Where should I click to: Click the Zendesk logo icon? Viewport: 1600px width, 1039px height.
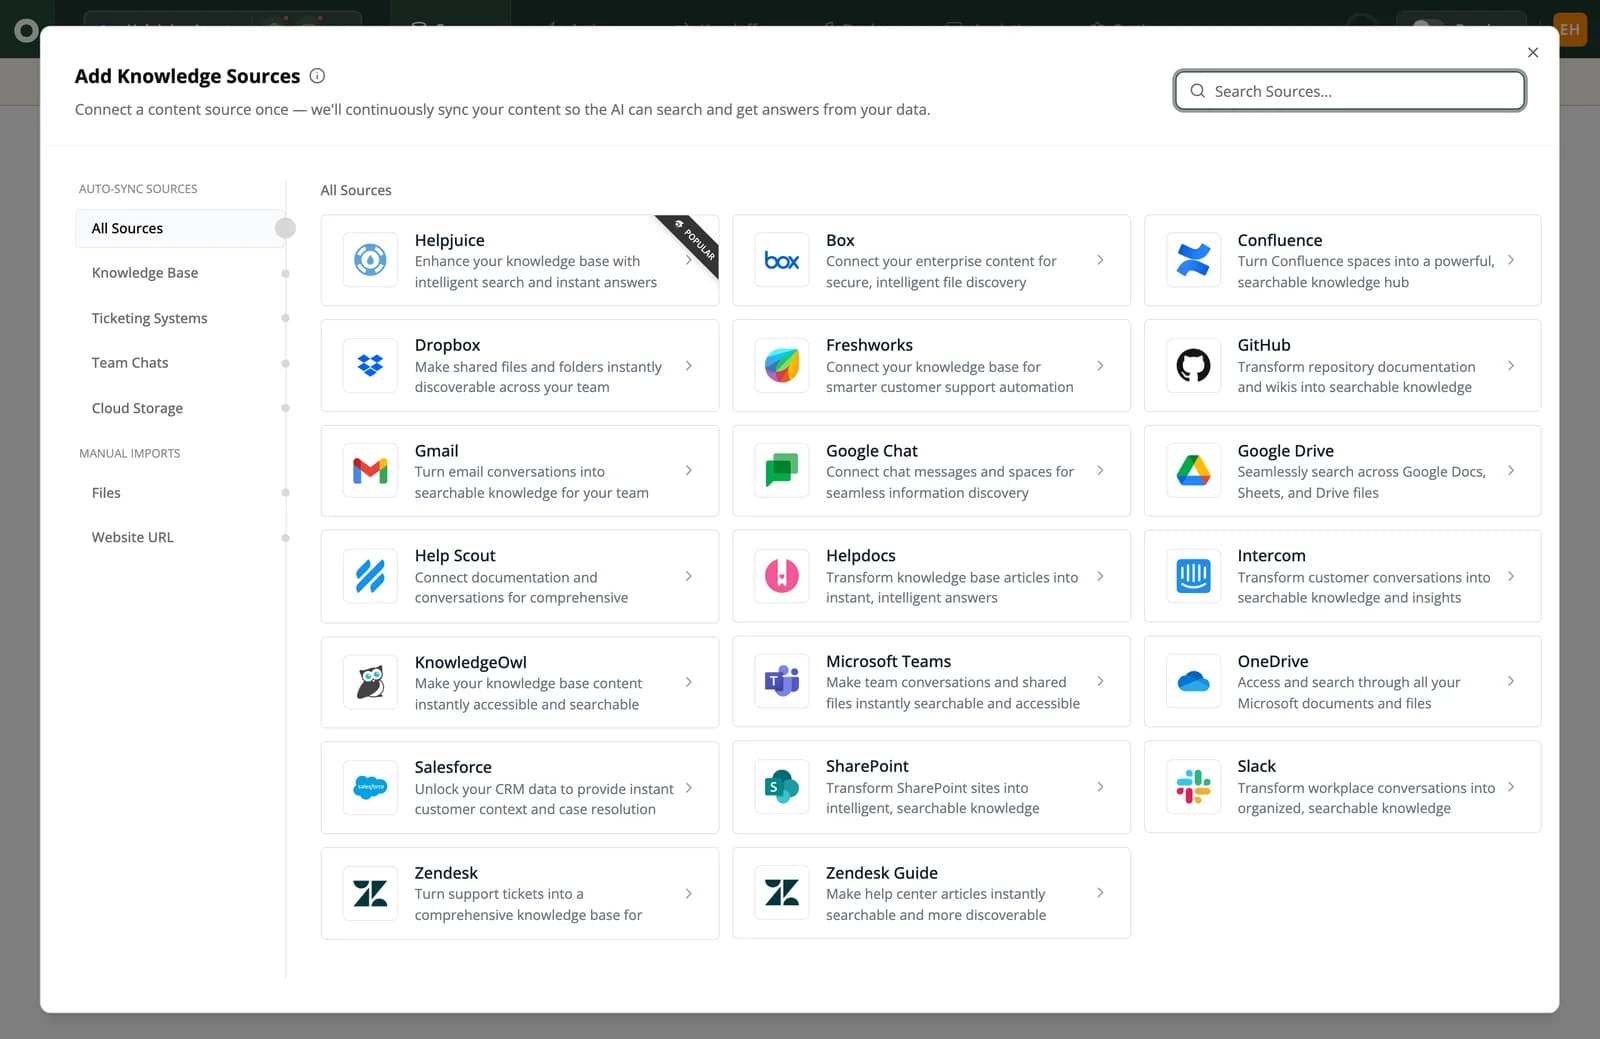(x=370, y=893)
